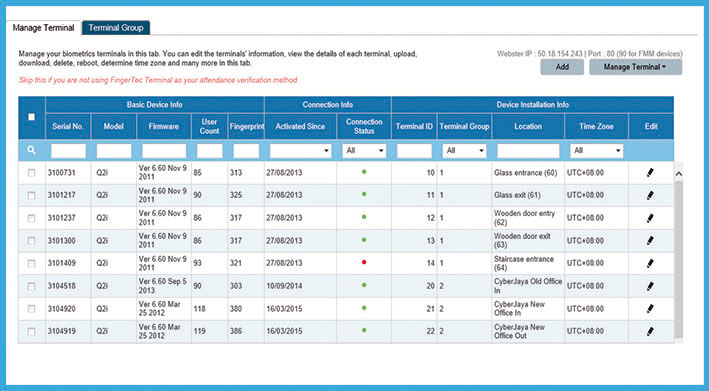The width and height of the screenshot is (709, 391).
Task: Open the Connection Status filter dropdown
Action: [x=364, y=151]
